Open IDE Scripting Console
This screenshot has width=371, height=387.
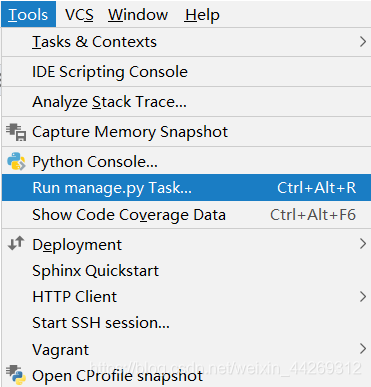(186, 72)
